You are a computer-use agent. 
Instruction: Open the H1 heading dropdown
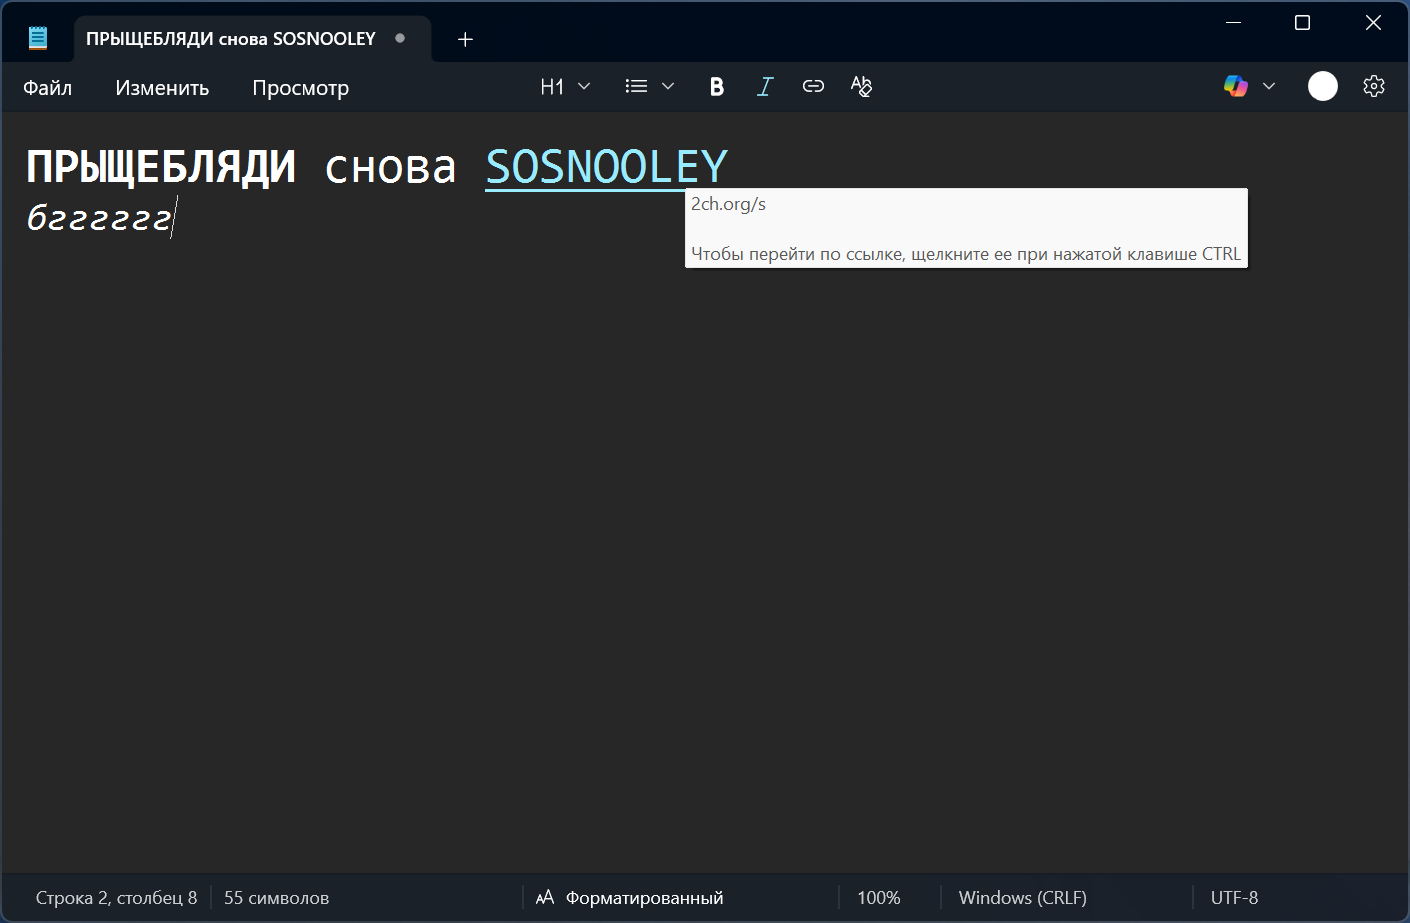pyautogui.click(x=565, y=87)
